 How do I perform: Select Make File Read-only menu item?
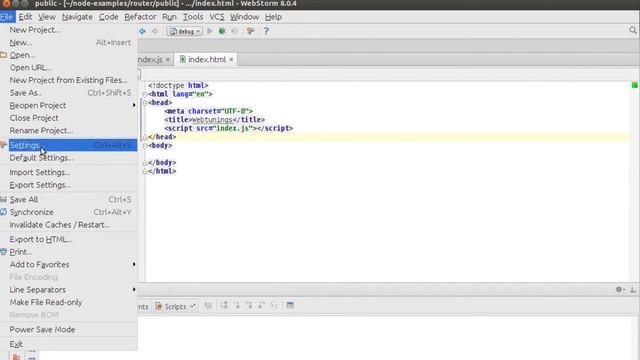coord(69,302)
